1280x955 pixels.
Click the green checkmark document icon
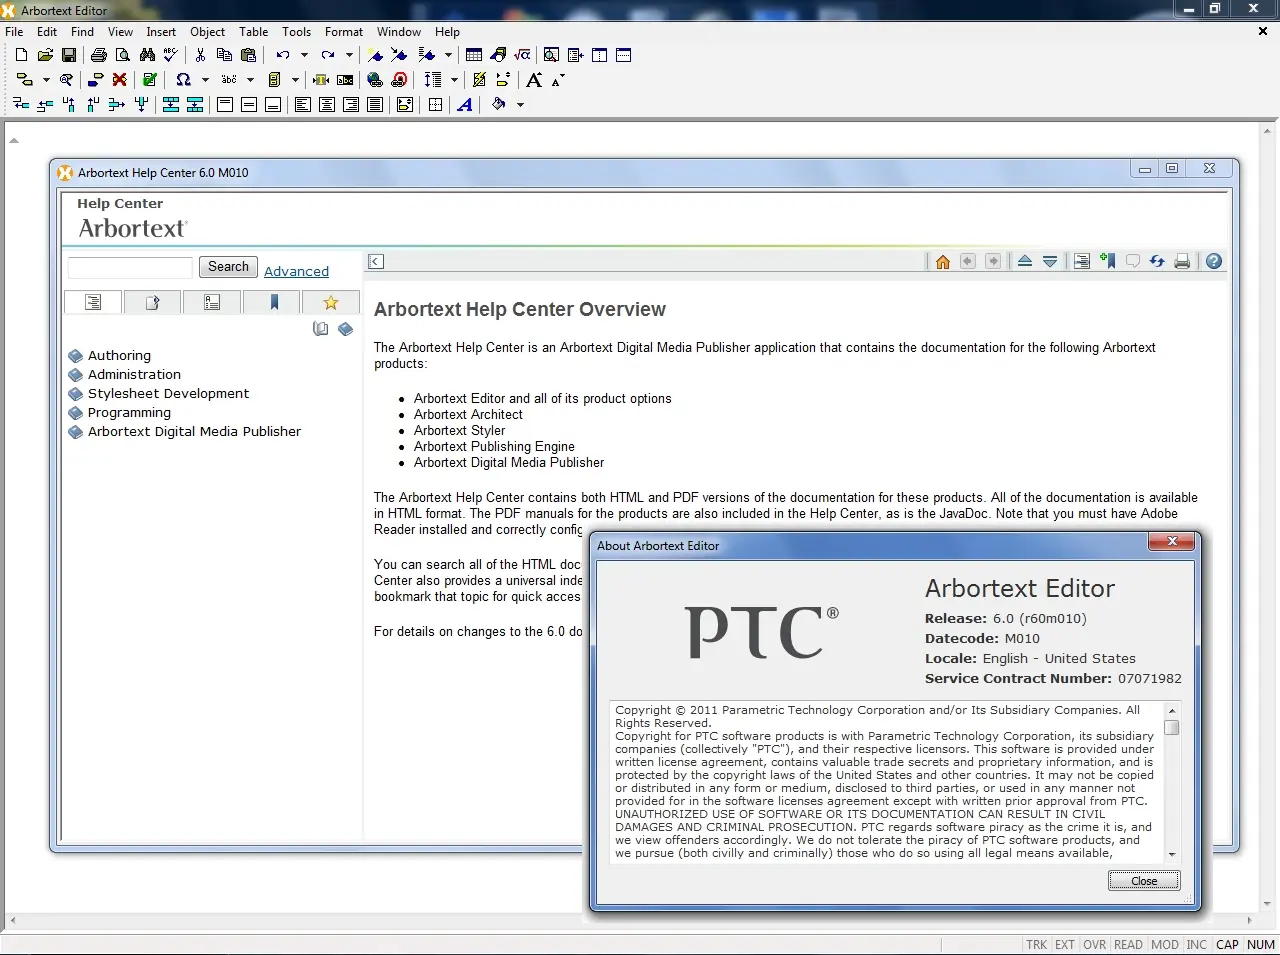coord(150,80)
